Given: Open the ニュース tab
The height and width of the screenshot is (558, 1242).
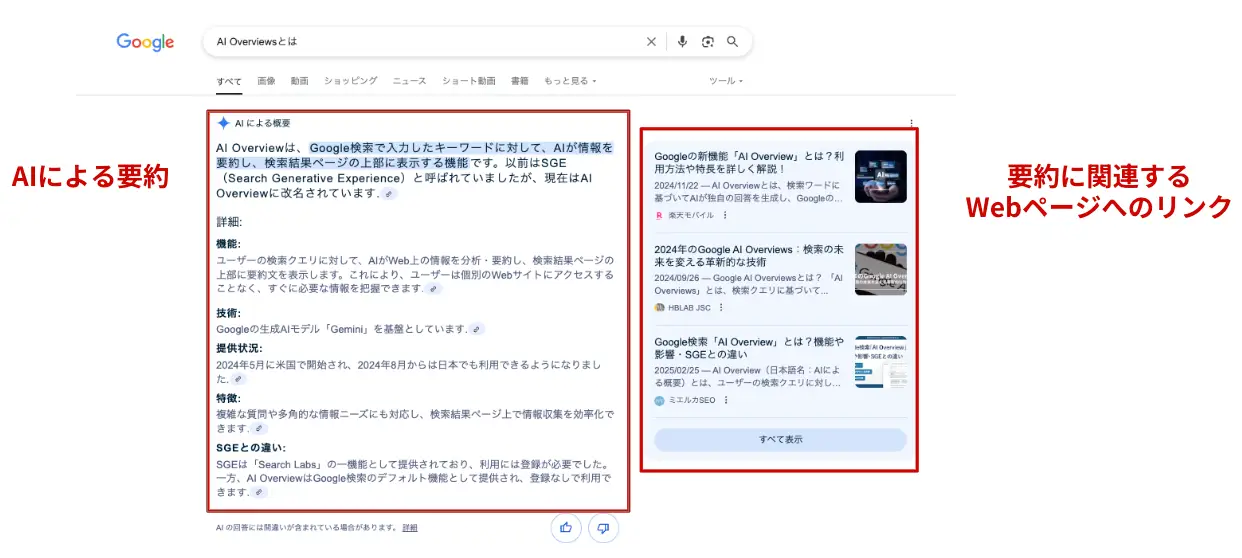Looking at the screenshot, I should coord(410,81).
